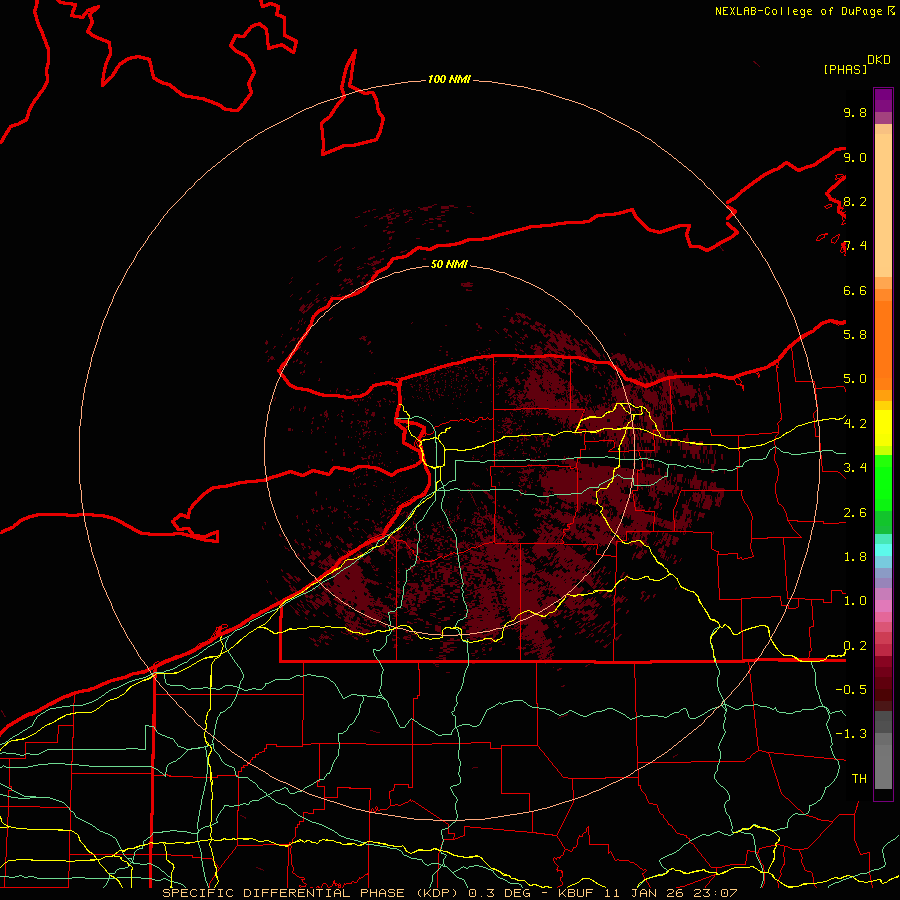Click the TH threshold label on the scale
The height and width of the screenshot is (900, 900).
(858, 778)
